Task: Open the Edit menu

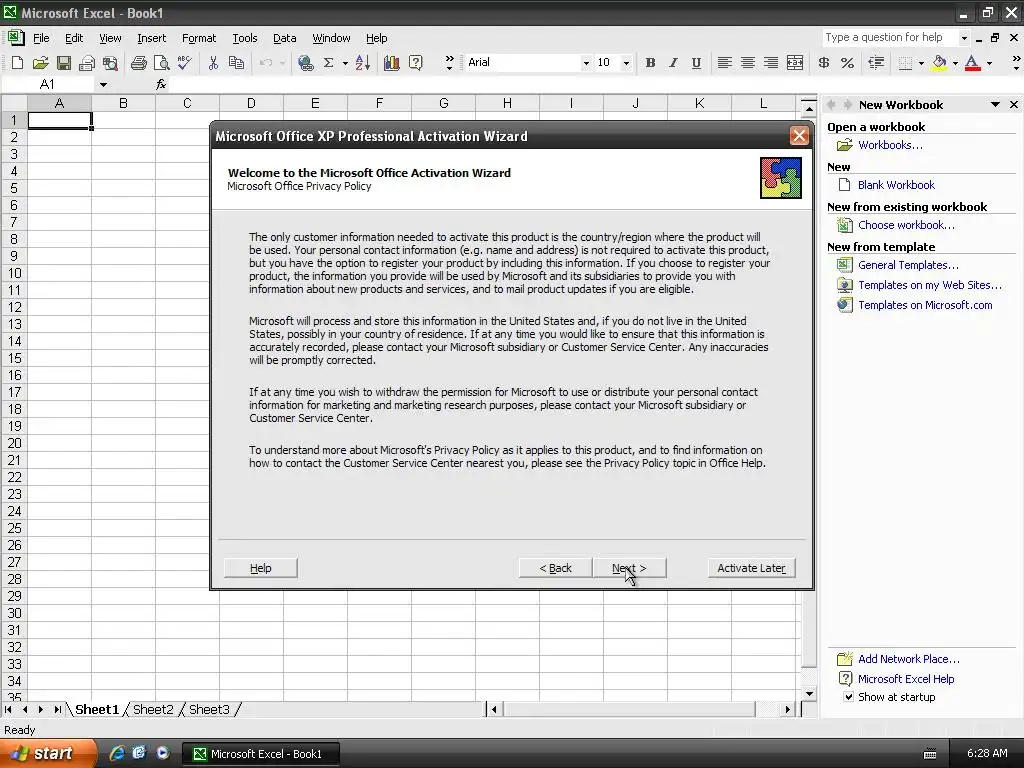Action: [x=74, y=38]
